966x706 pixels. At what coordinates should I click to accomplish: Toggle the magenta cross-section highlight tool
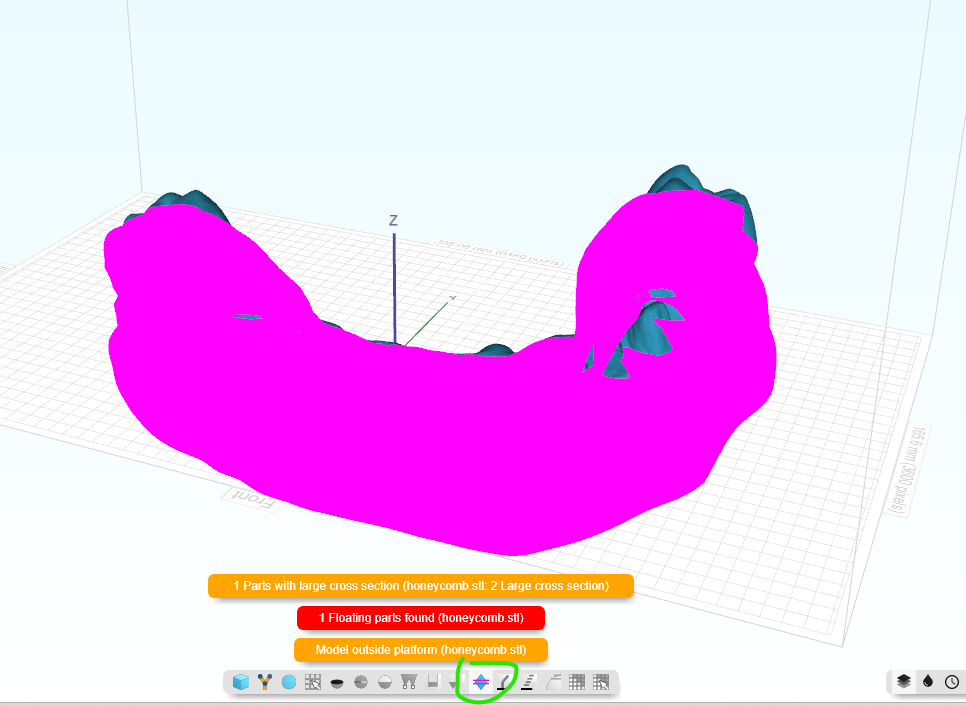pyautogui.click(x=480, y=682)
